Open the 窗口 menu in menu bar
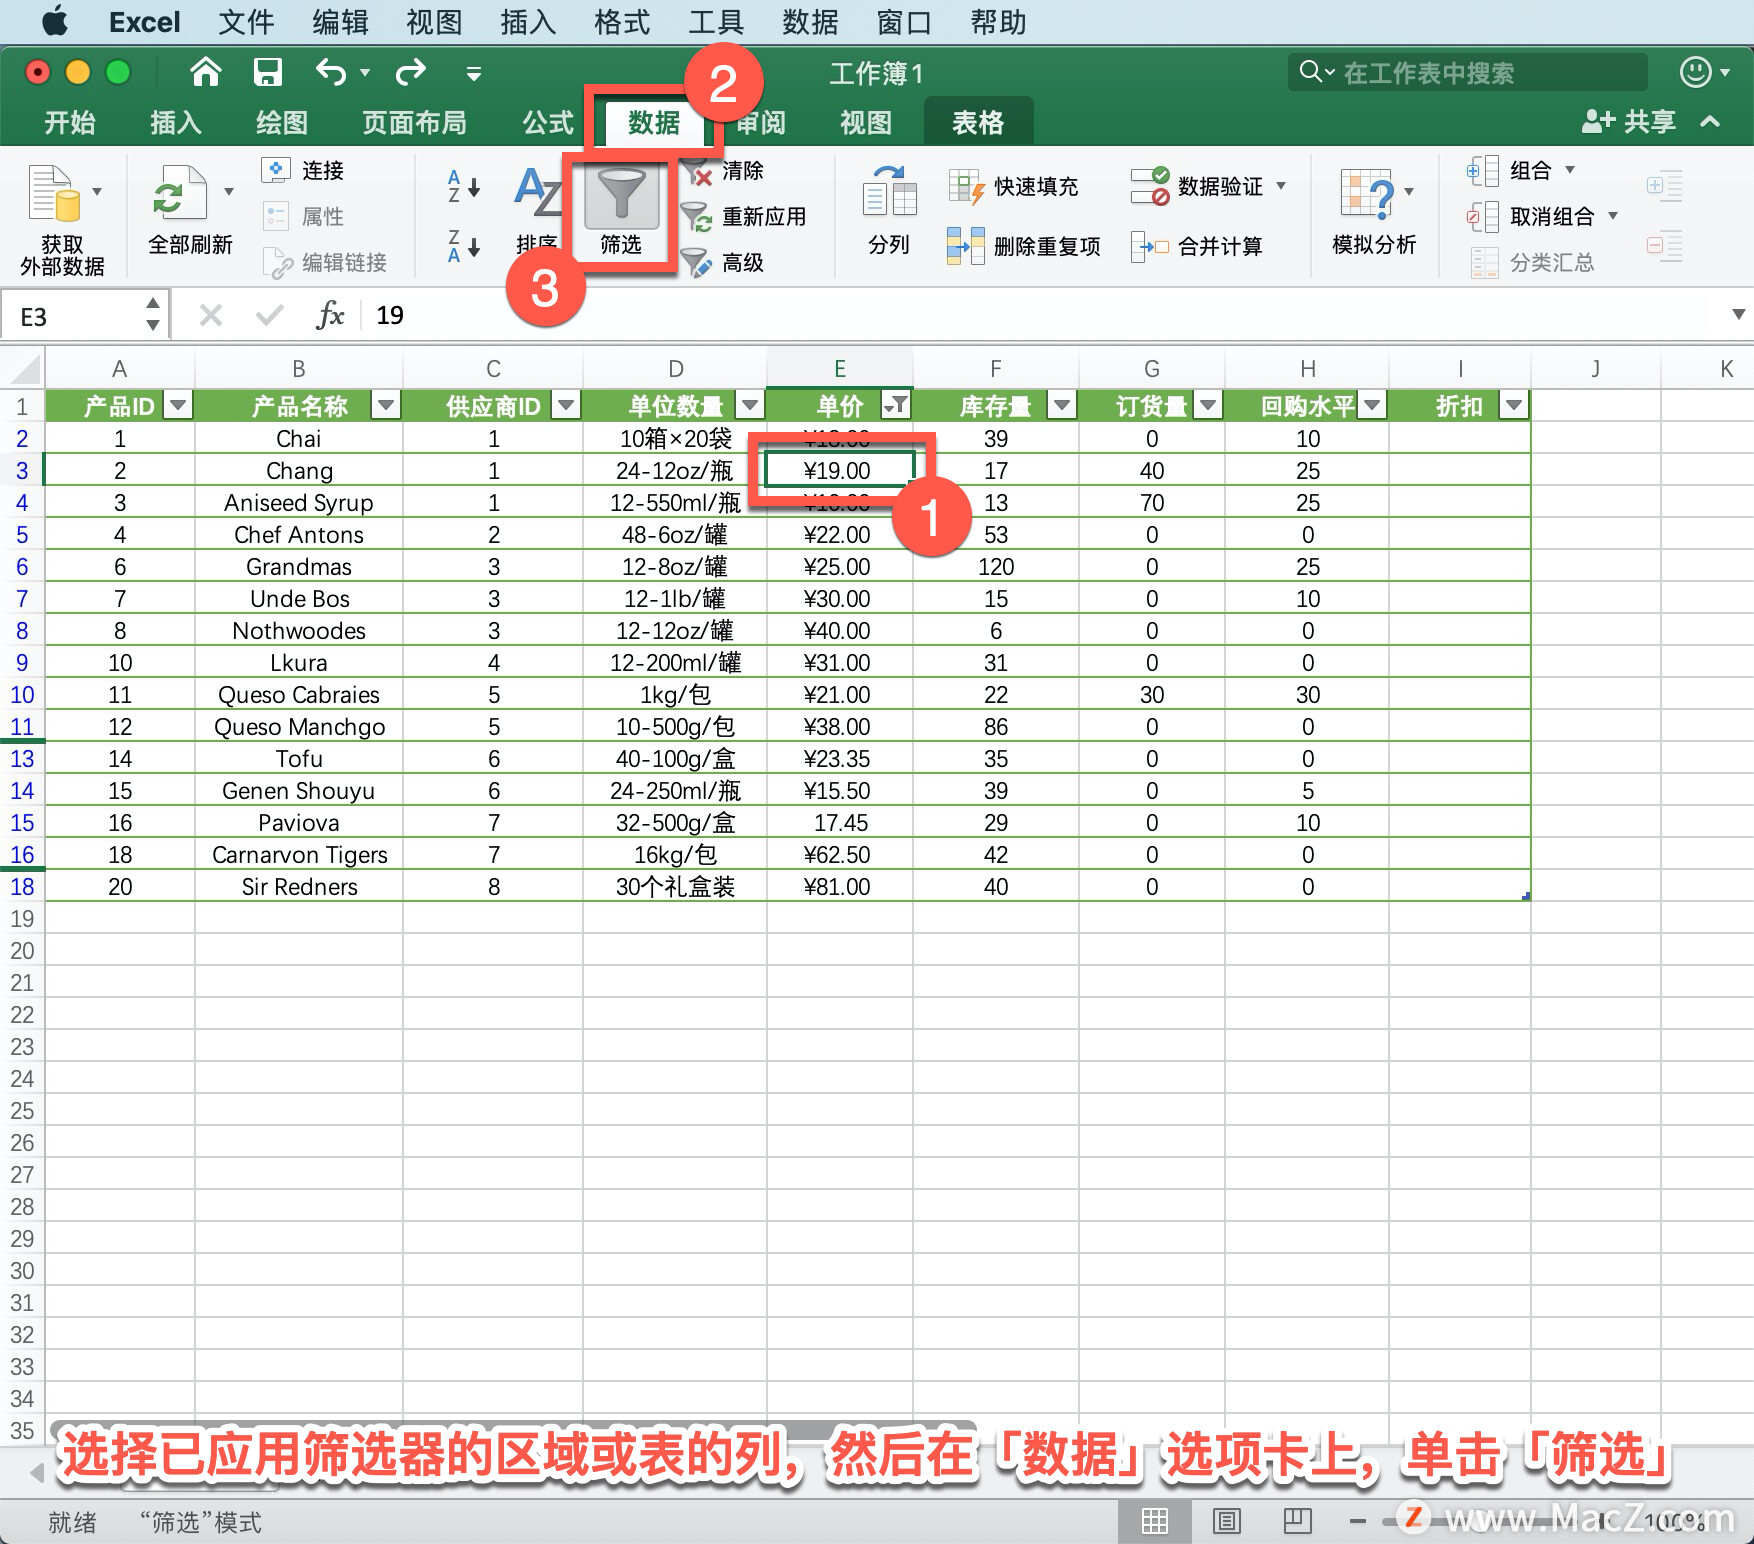This screenshot has width=1754, height=1544. click(904, 22)
